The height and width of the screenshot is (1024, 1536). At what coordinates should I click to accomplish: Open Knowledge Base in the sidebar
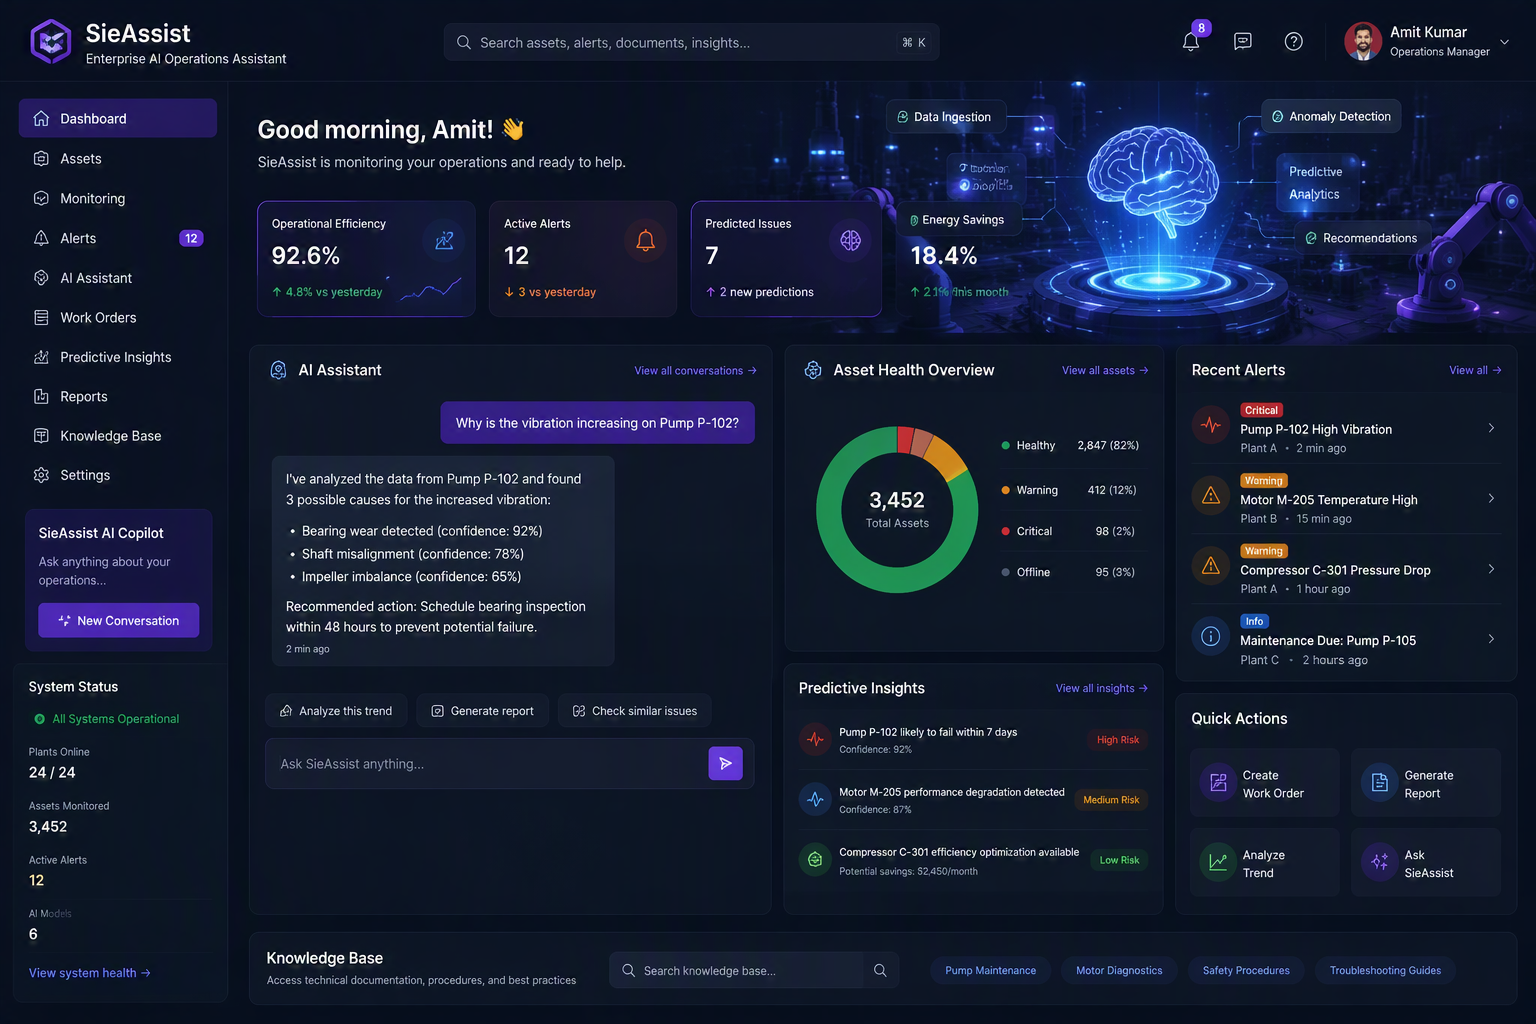pyautogui.click(x=118, y=436)
